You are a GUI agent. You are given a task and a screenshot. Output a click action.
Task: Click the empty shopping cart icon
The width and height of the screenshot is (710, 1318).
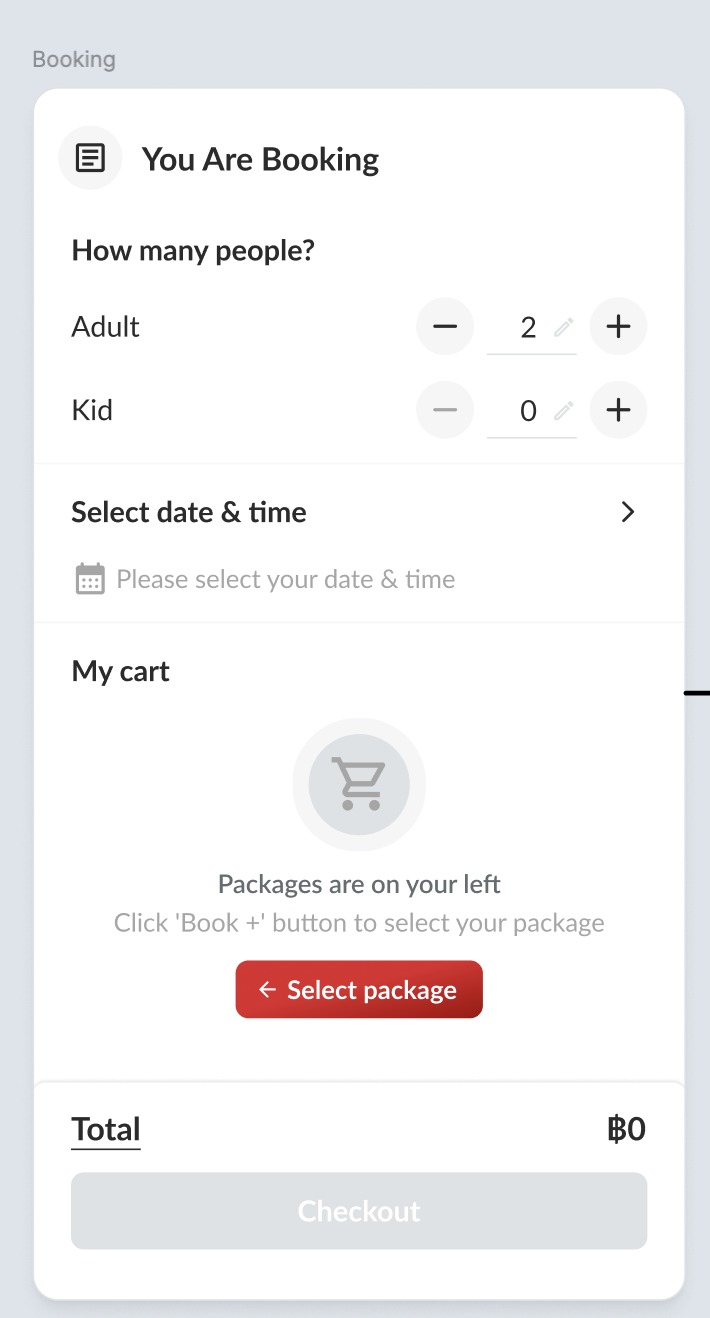tap(359, 784)
